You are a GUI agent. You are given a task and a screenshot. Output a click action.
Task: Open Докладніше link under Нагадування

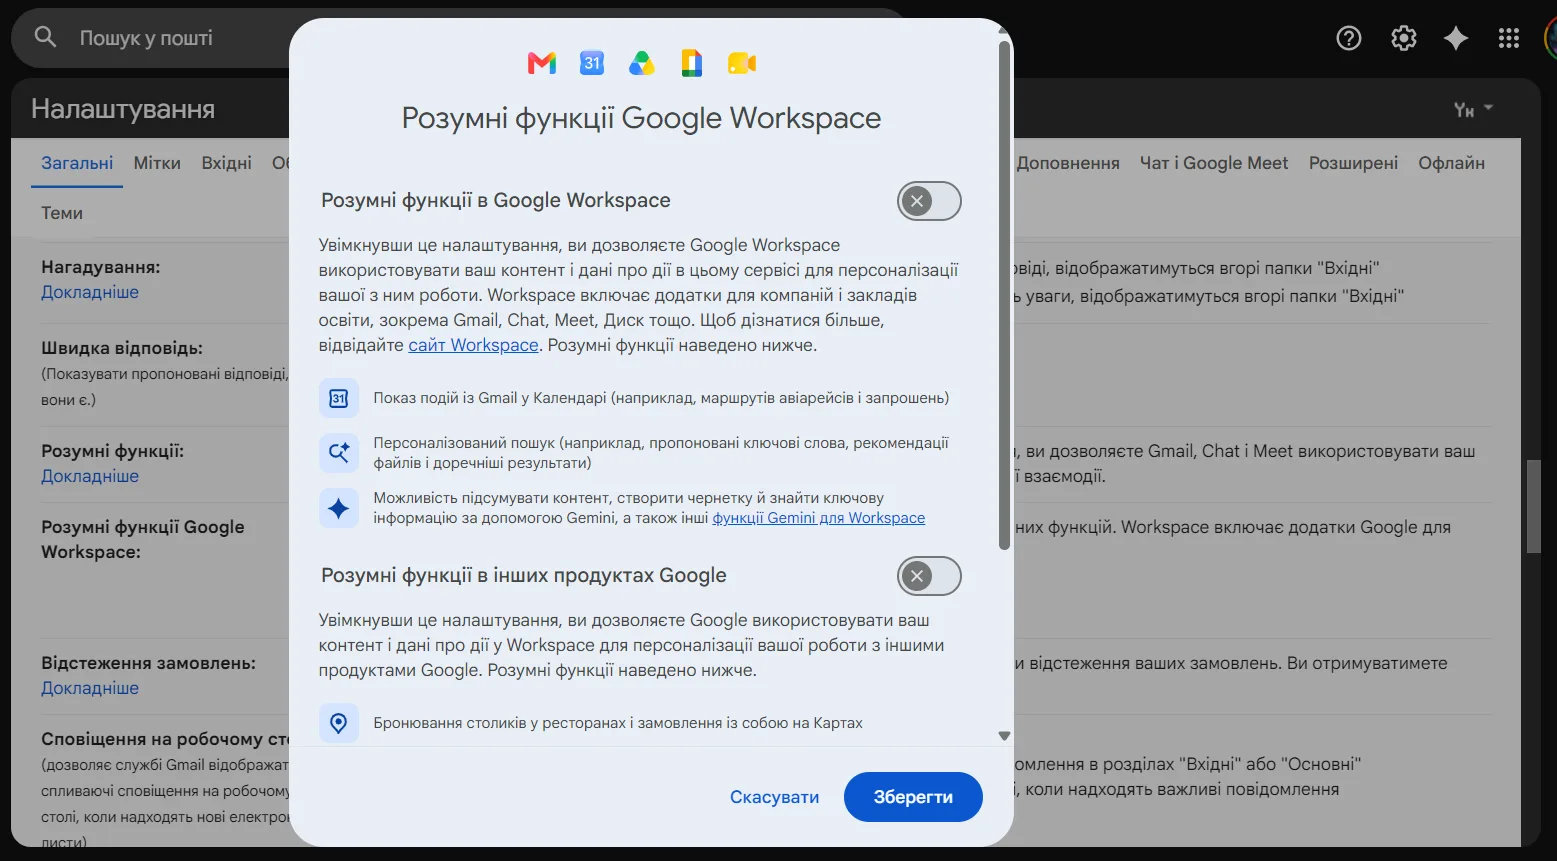click(90, 292)
